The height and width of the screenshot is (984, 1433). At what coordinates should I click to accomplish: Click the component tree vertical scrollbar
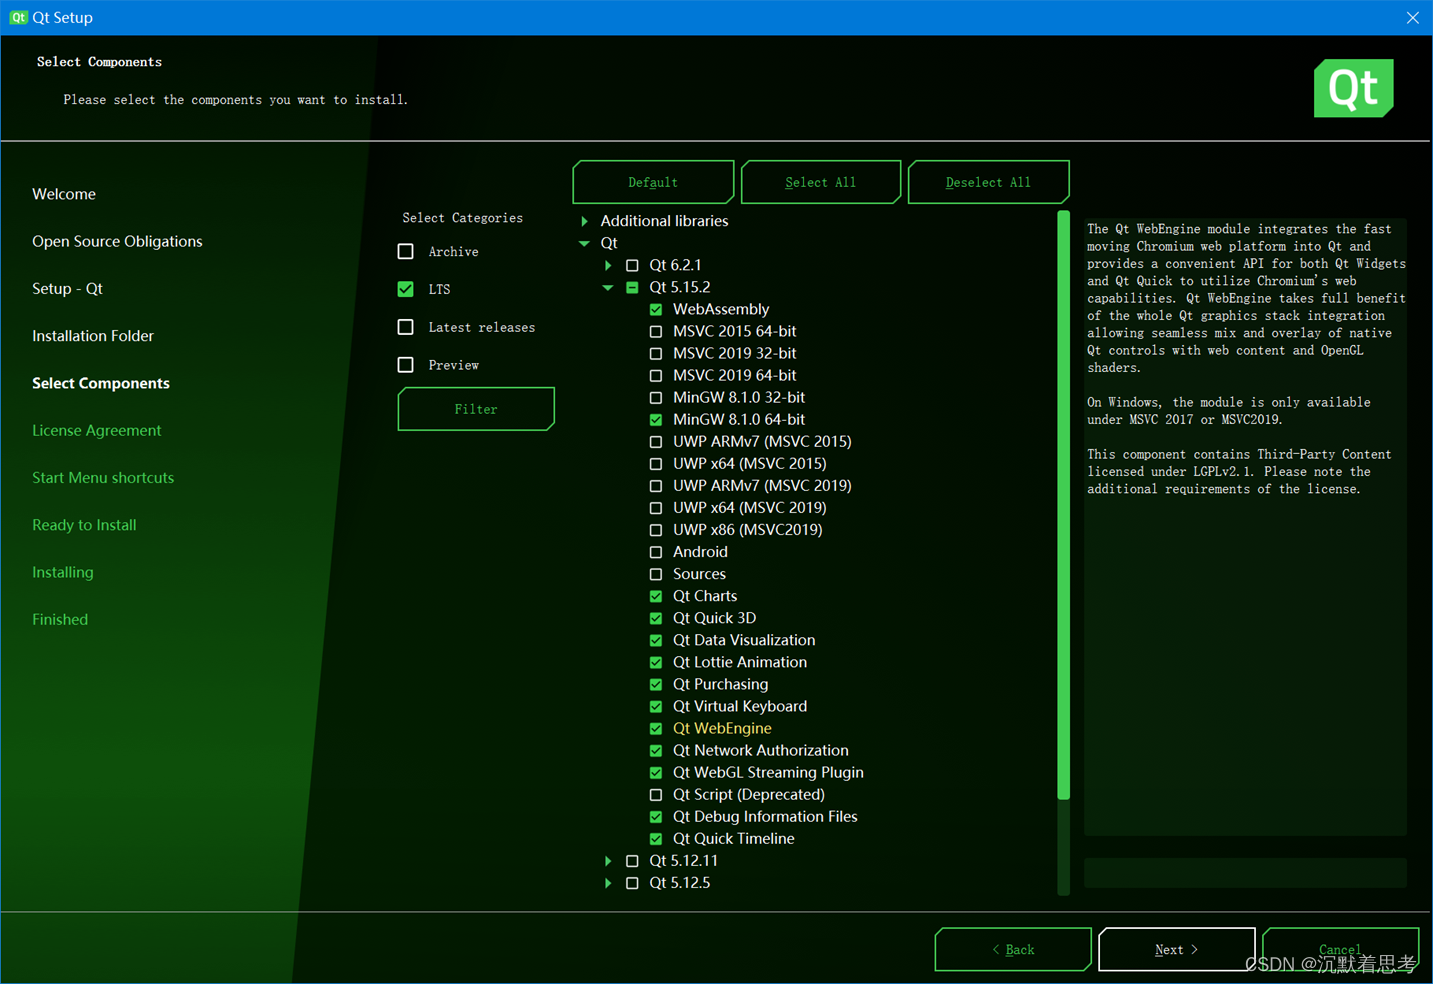click(1063, 505)
